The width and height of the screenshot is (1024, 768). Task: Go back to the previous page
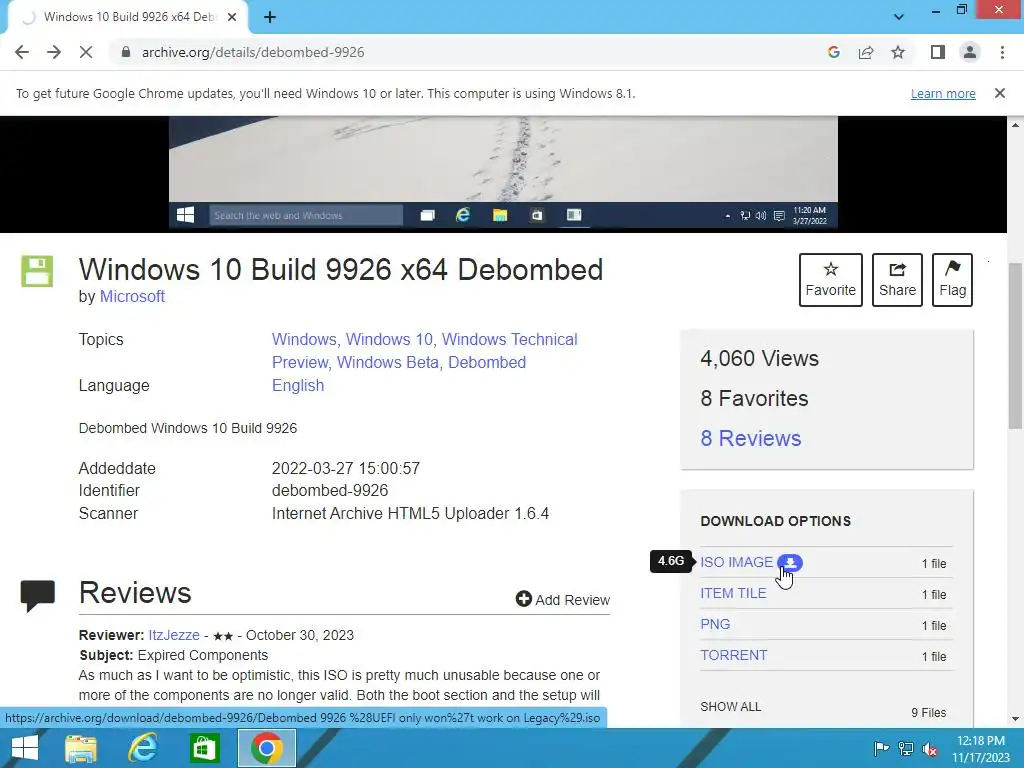point(22,52)
